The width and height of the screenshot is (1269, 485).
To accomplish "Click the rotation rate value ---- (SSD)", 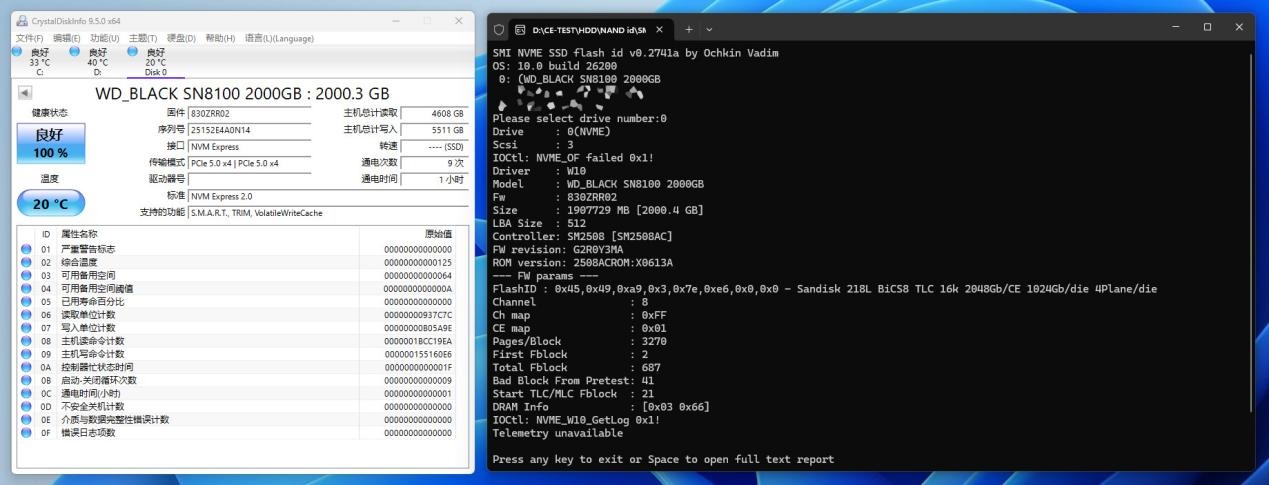I will (x=433, y=146).
